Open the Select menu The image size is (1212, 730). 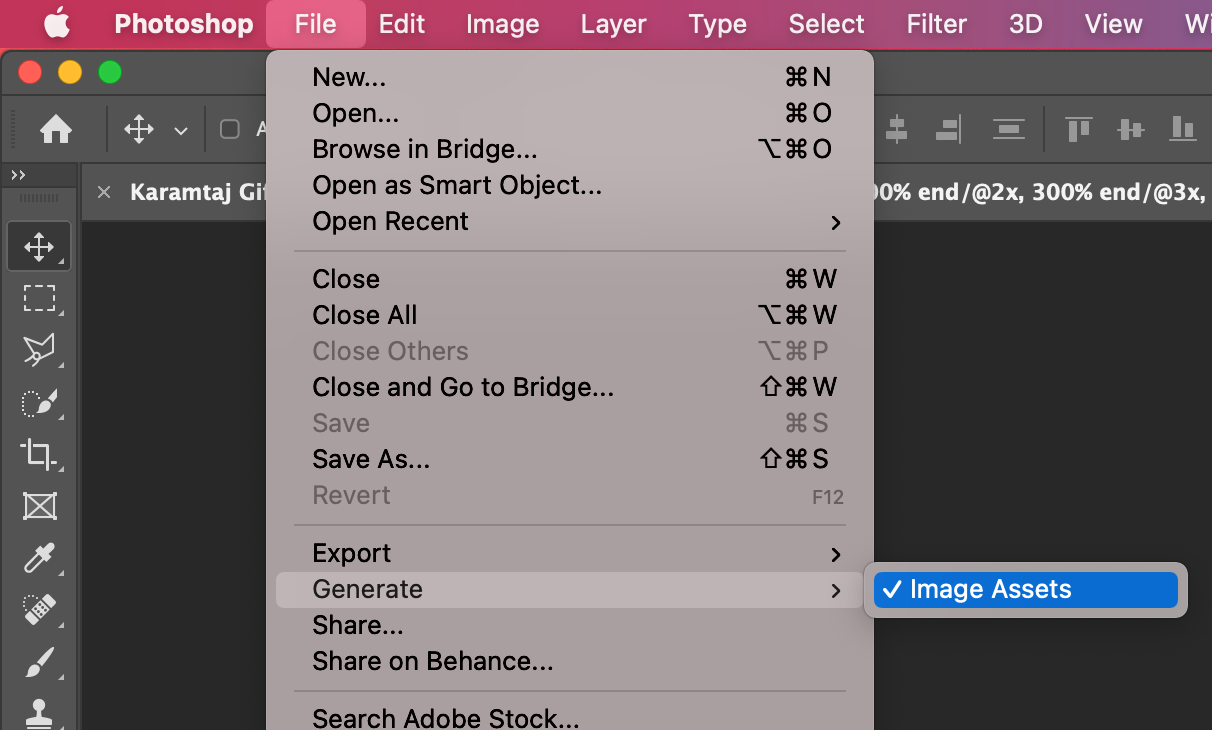click(827, 24)
